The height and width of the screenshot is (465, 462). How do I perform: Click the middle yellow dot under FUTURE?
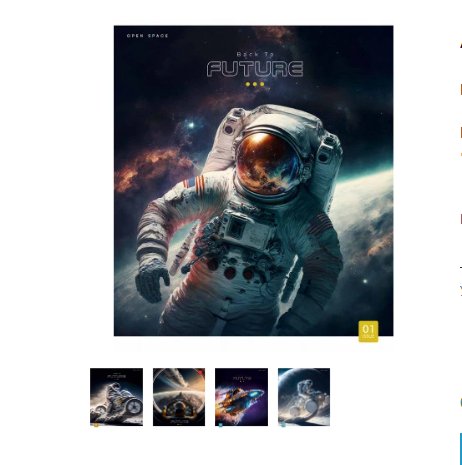pos(255,84)
